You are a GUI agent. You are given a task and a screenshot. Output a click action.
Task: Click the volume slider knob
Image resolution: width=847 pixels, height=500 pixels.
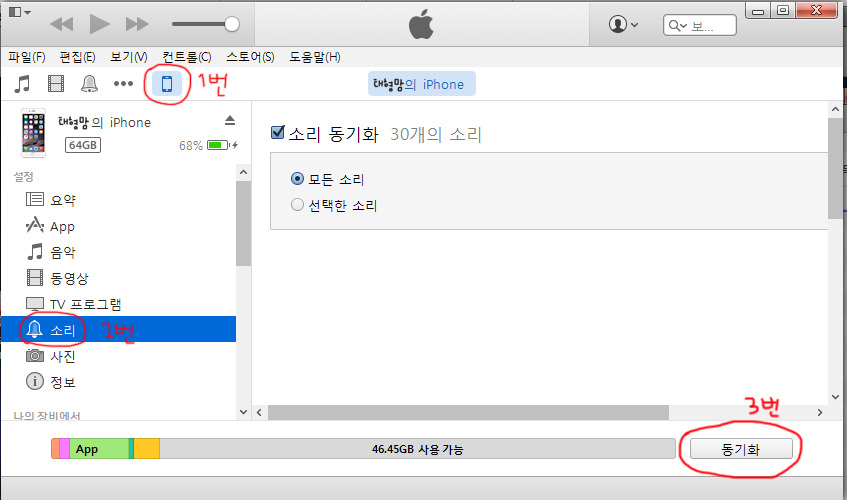tap(232, 24)
